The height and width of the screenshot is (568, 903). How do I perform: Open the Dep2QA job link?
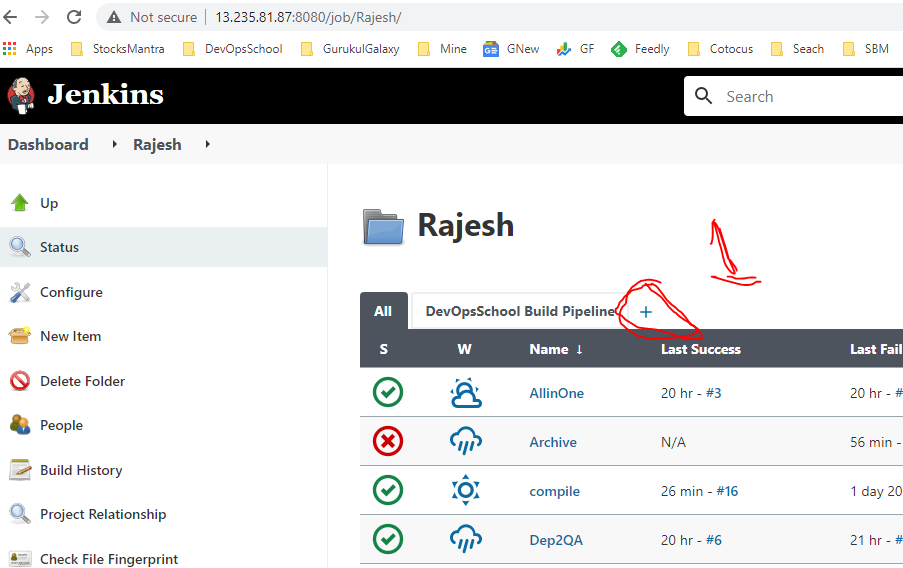pyautogui.click(x=556, y=540)
